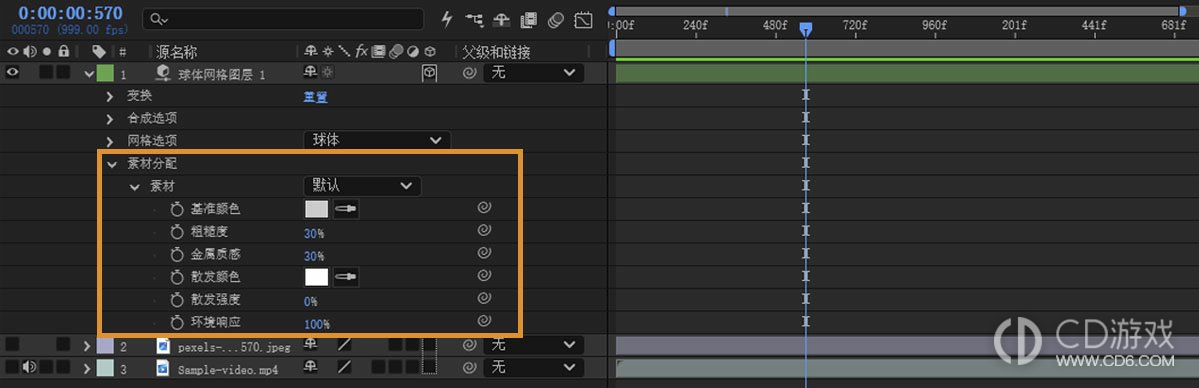Click parent pick whip for Sample-video.mp4 layer

click(470, 368)
